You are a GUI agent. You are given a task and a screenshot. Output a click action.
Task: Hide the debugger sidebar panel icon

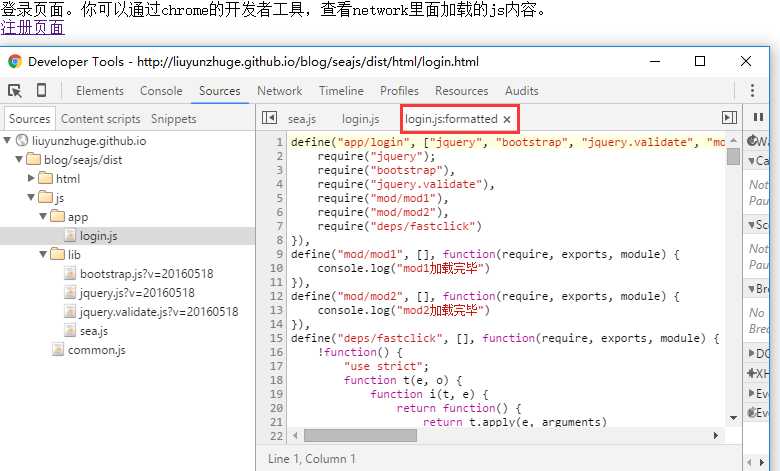[x=729, y=118]
